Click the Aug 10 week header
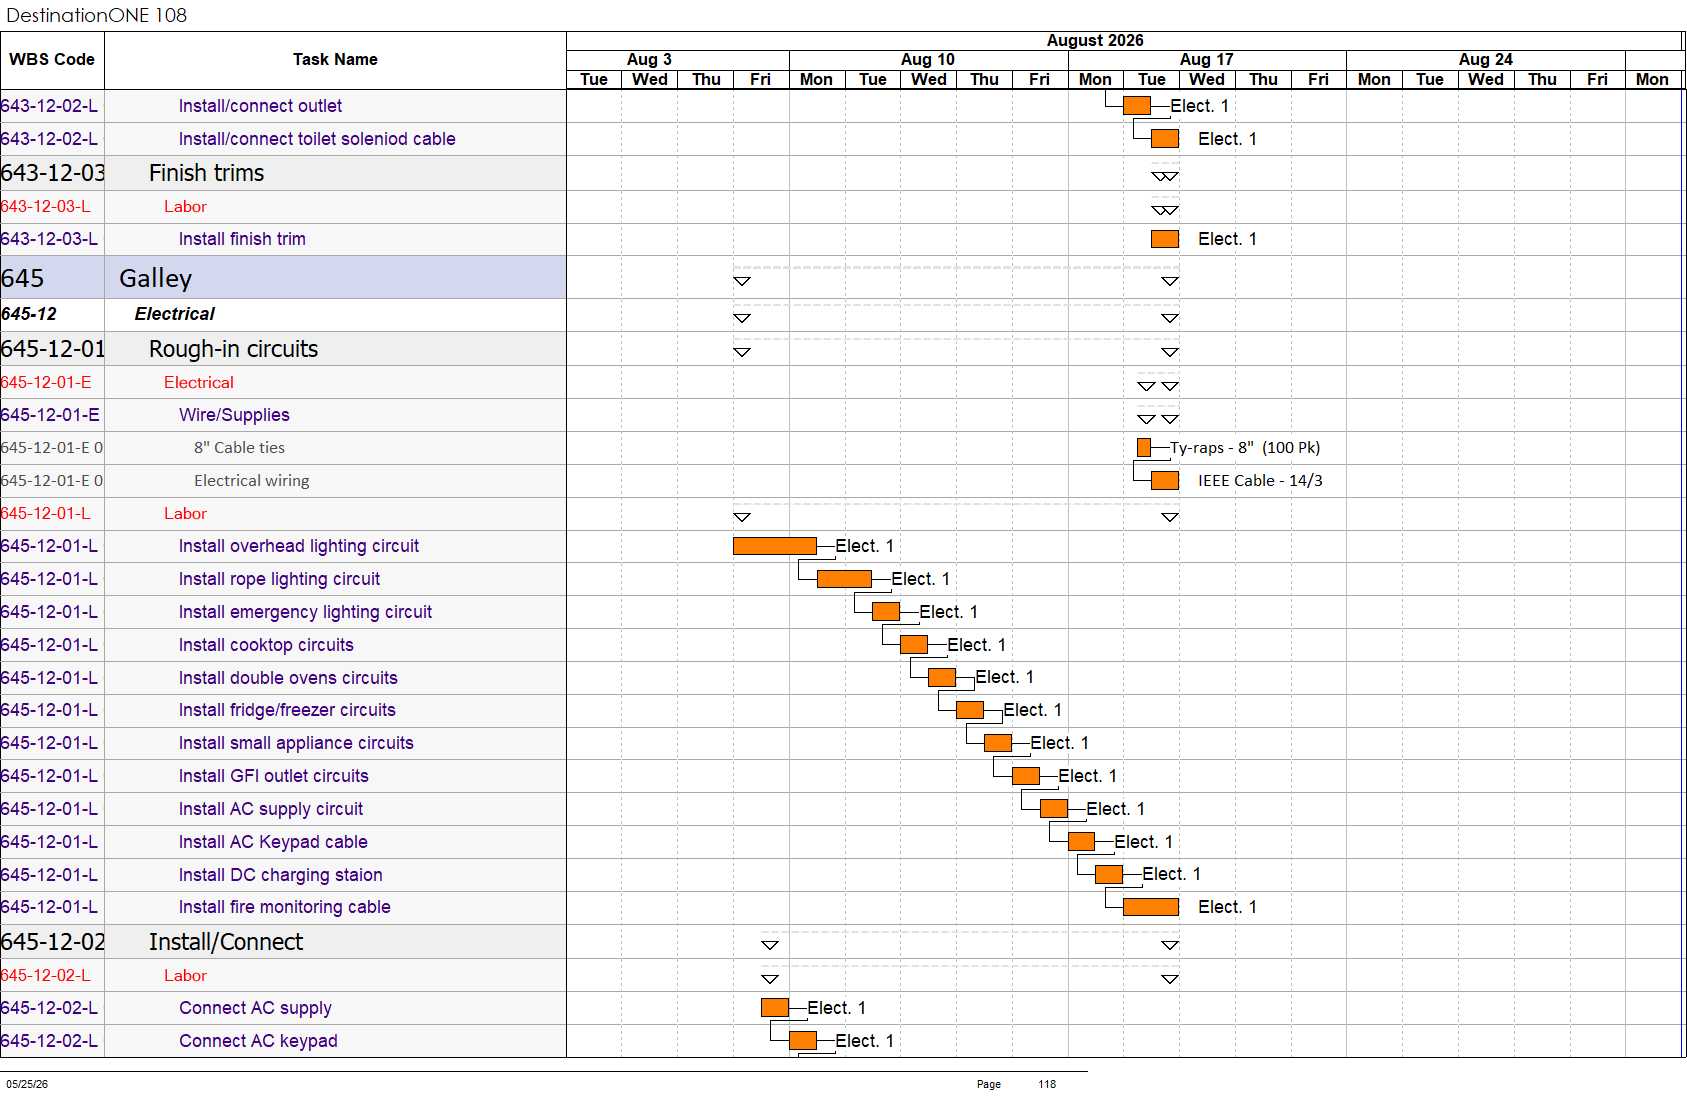This screenshot has width=1687, height=1097. click(x=928, y=60)
